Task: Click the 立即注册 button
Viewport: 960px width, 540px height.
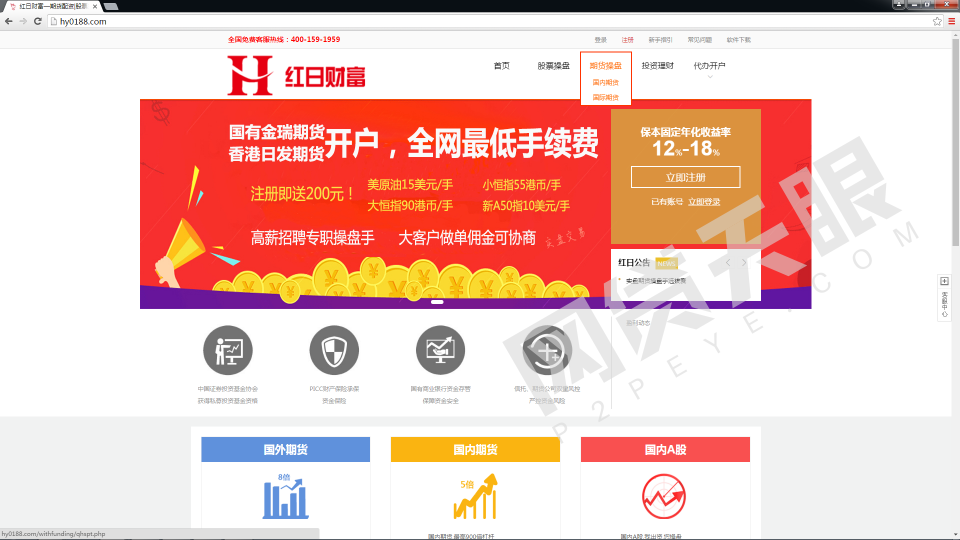Action: pyautogui.click(x=686, y=178)
